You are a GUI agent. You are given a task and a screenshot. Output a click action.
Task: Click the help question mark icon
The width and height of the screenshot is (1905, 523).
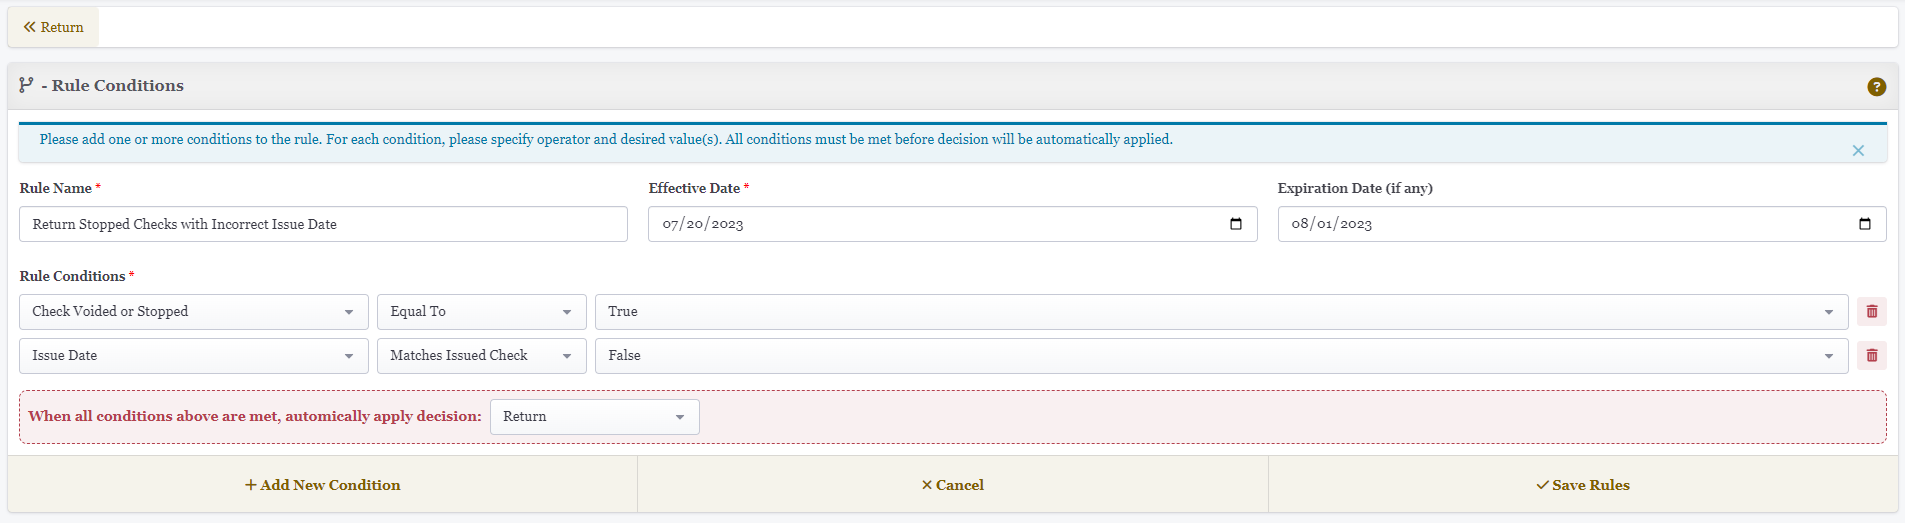pos(1876,87)
